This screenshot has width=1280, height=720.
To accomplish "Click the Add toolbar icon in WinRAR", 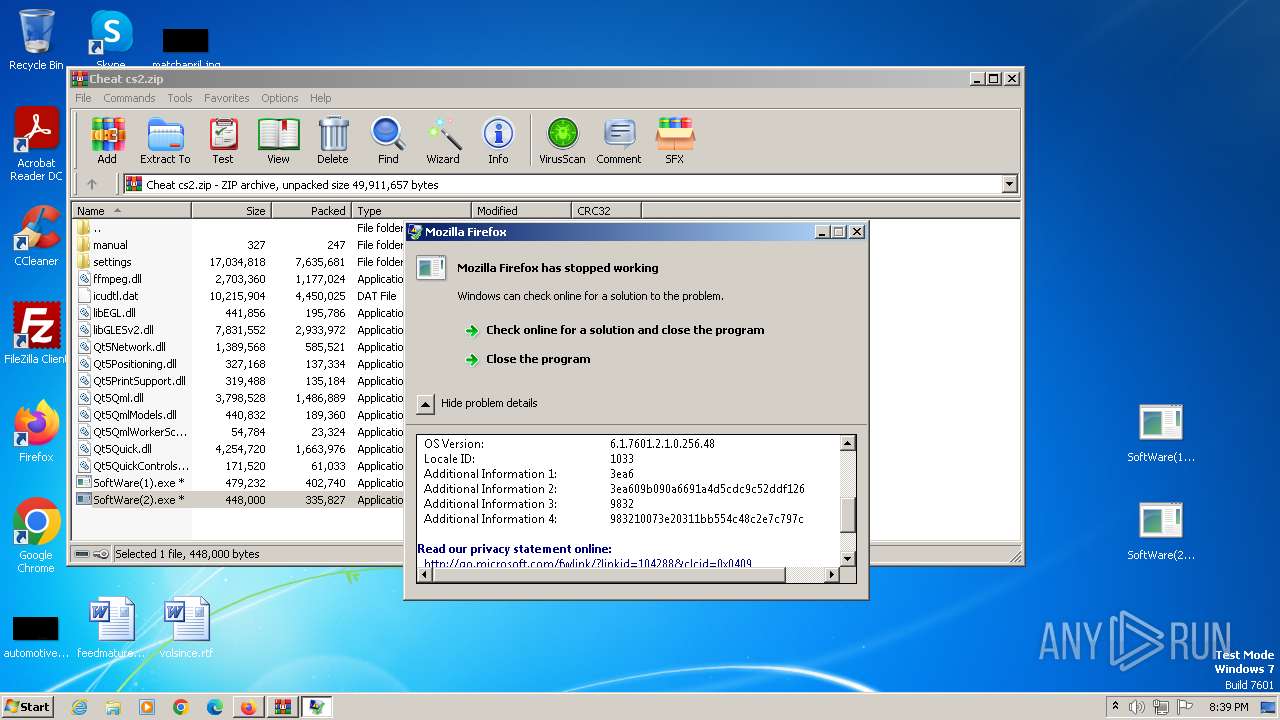I will pos(107,141).
